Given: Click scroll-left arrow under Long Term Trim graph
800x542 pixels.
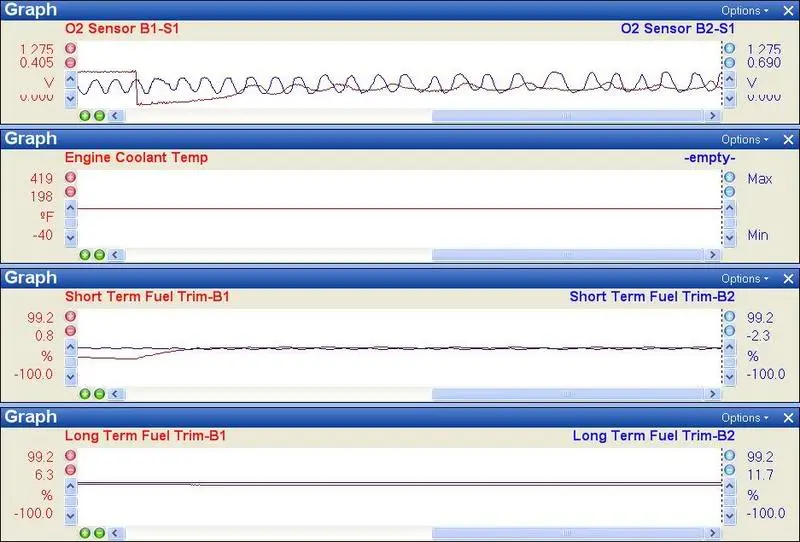Looking at the screenshot, I should click(x=116, y=533).
